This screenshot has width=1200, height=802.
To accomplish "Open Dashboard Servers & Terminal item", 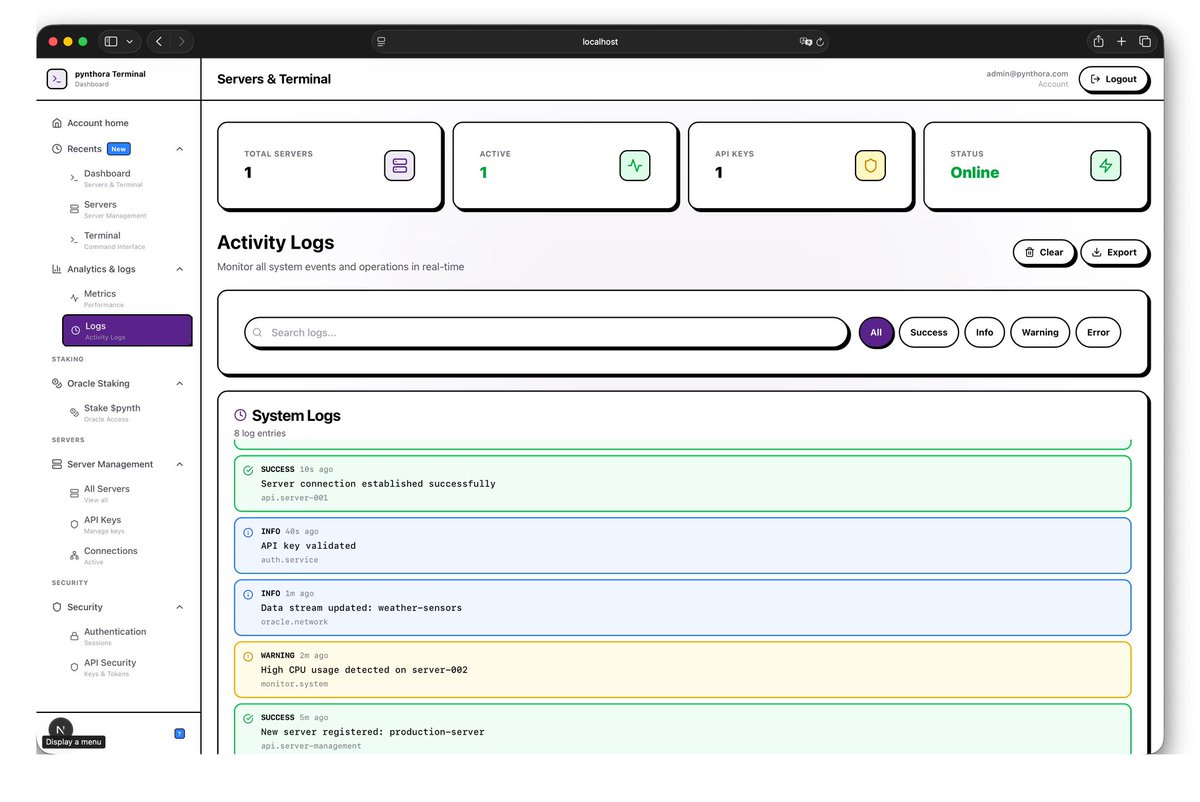I will point(127,178).
